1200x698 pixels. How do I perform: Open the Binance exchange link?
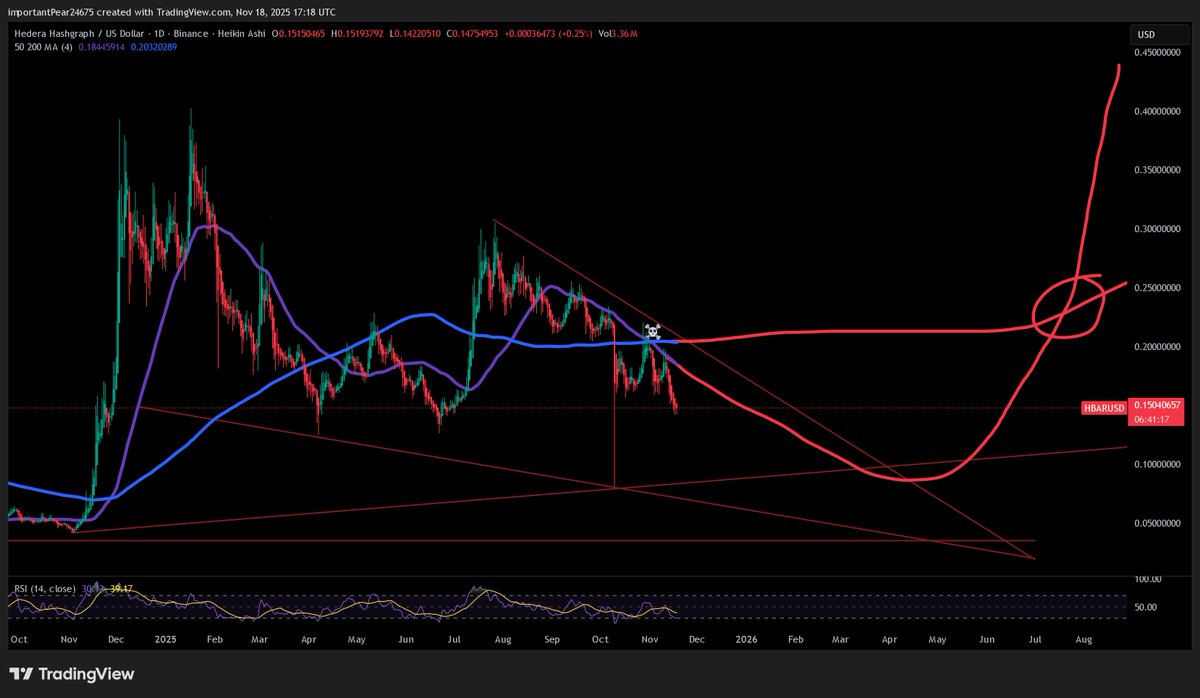pos(190,33)
